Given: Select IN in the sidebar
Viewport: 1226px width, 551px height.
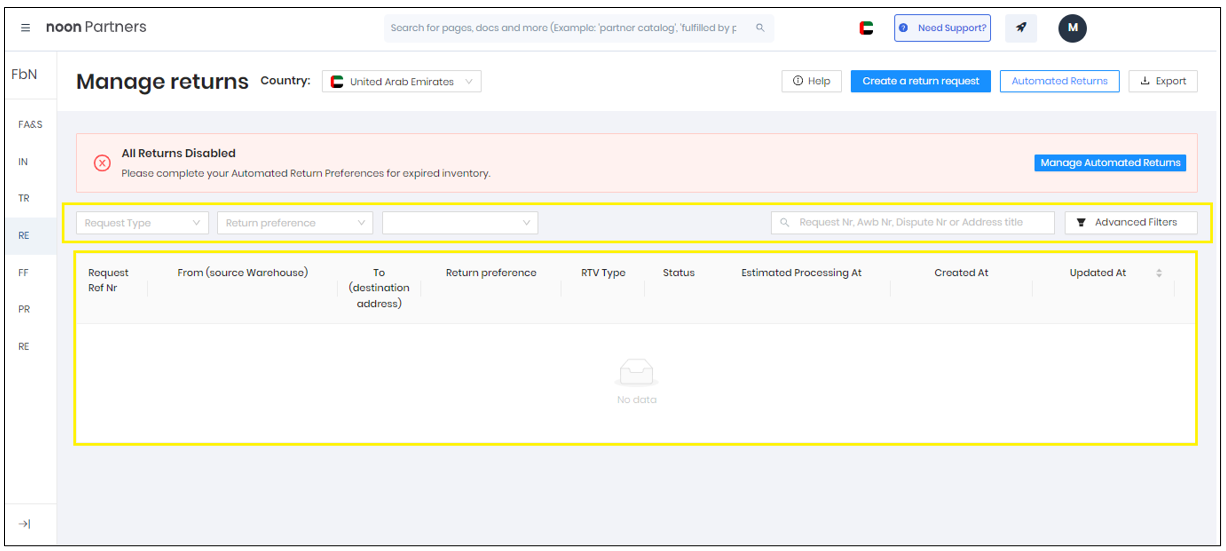Looking at the screenshot, I should [24, 162].
